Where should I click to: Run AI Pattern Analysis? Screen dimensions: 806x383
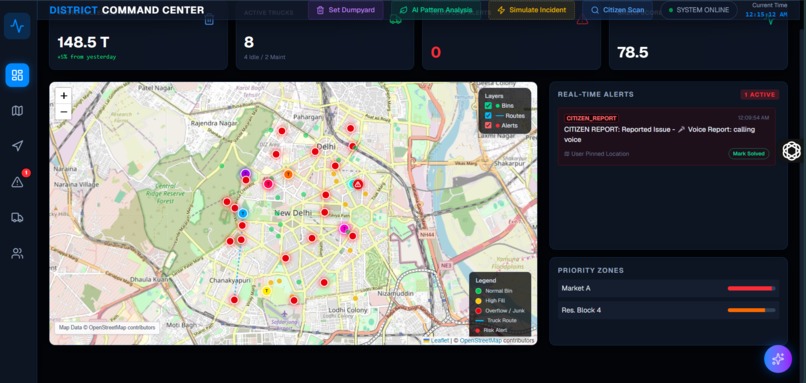tap(436, 10)
